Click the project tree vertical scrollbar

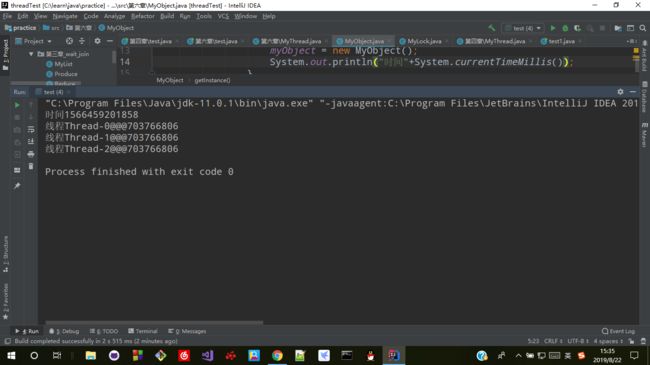(114, 57)
